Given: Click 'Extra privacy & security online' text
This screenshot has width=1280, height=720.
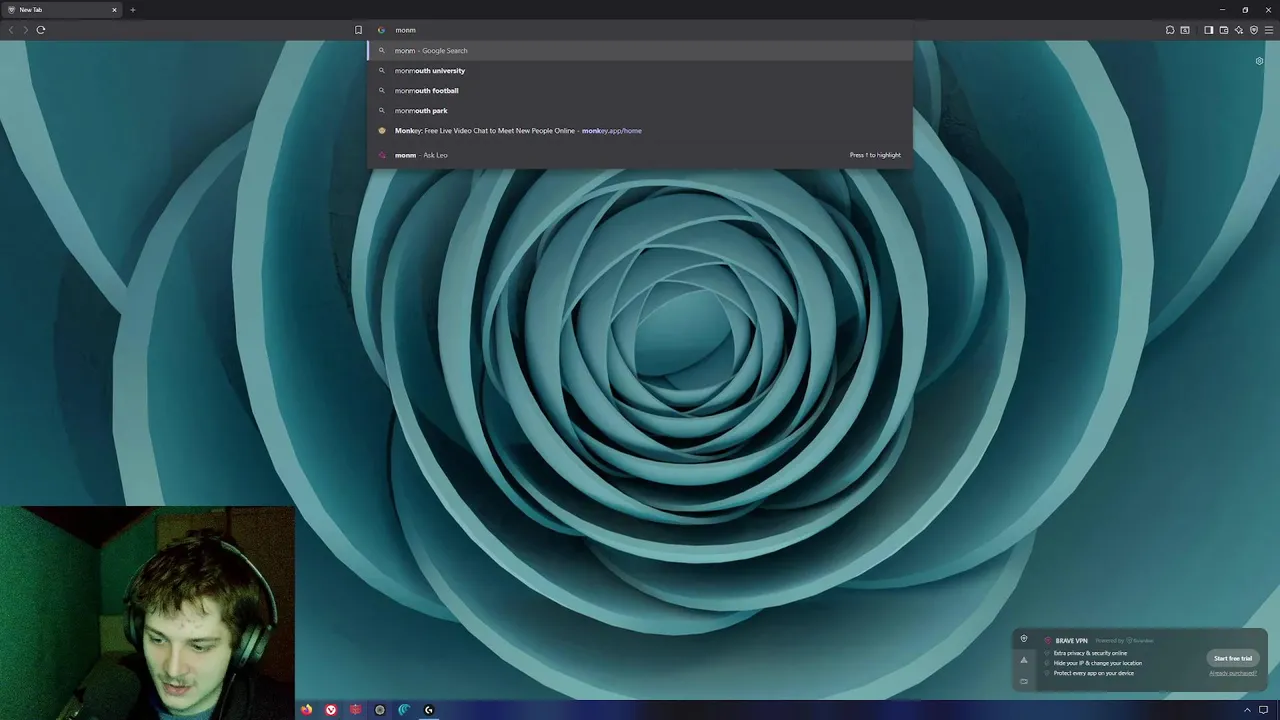Looking at the screenshot, I should (x=1090, y=653).
